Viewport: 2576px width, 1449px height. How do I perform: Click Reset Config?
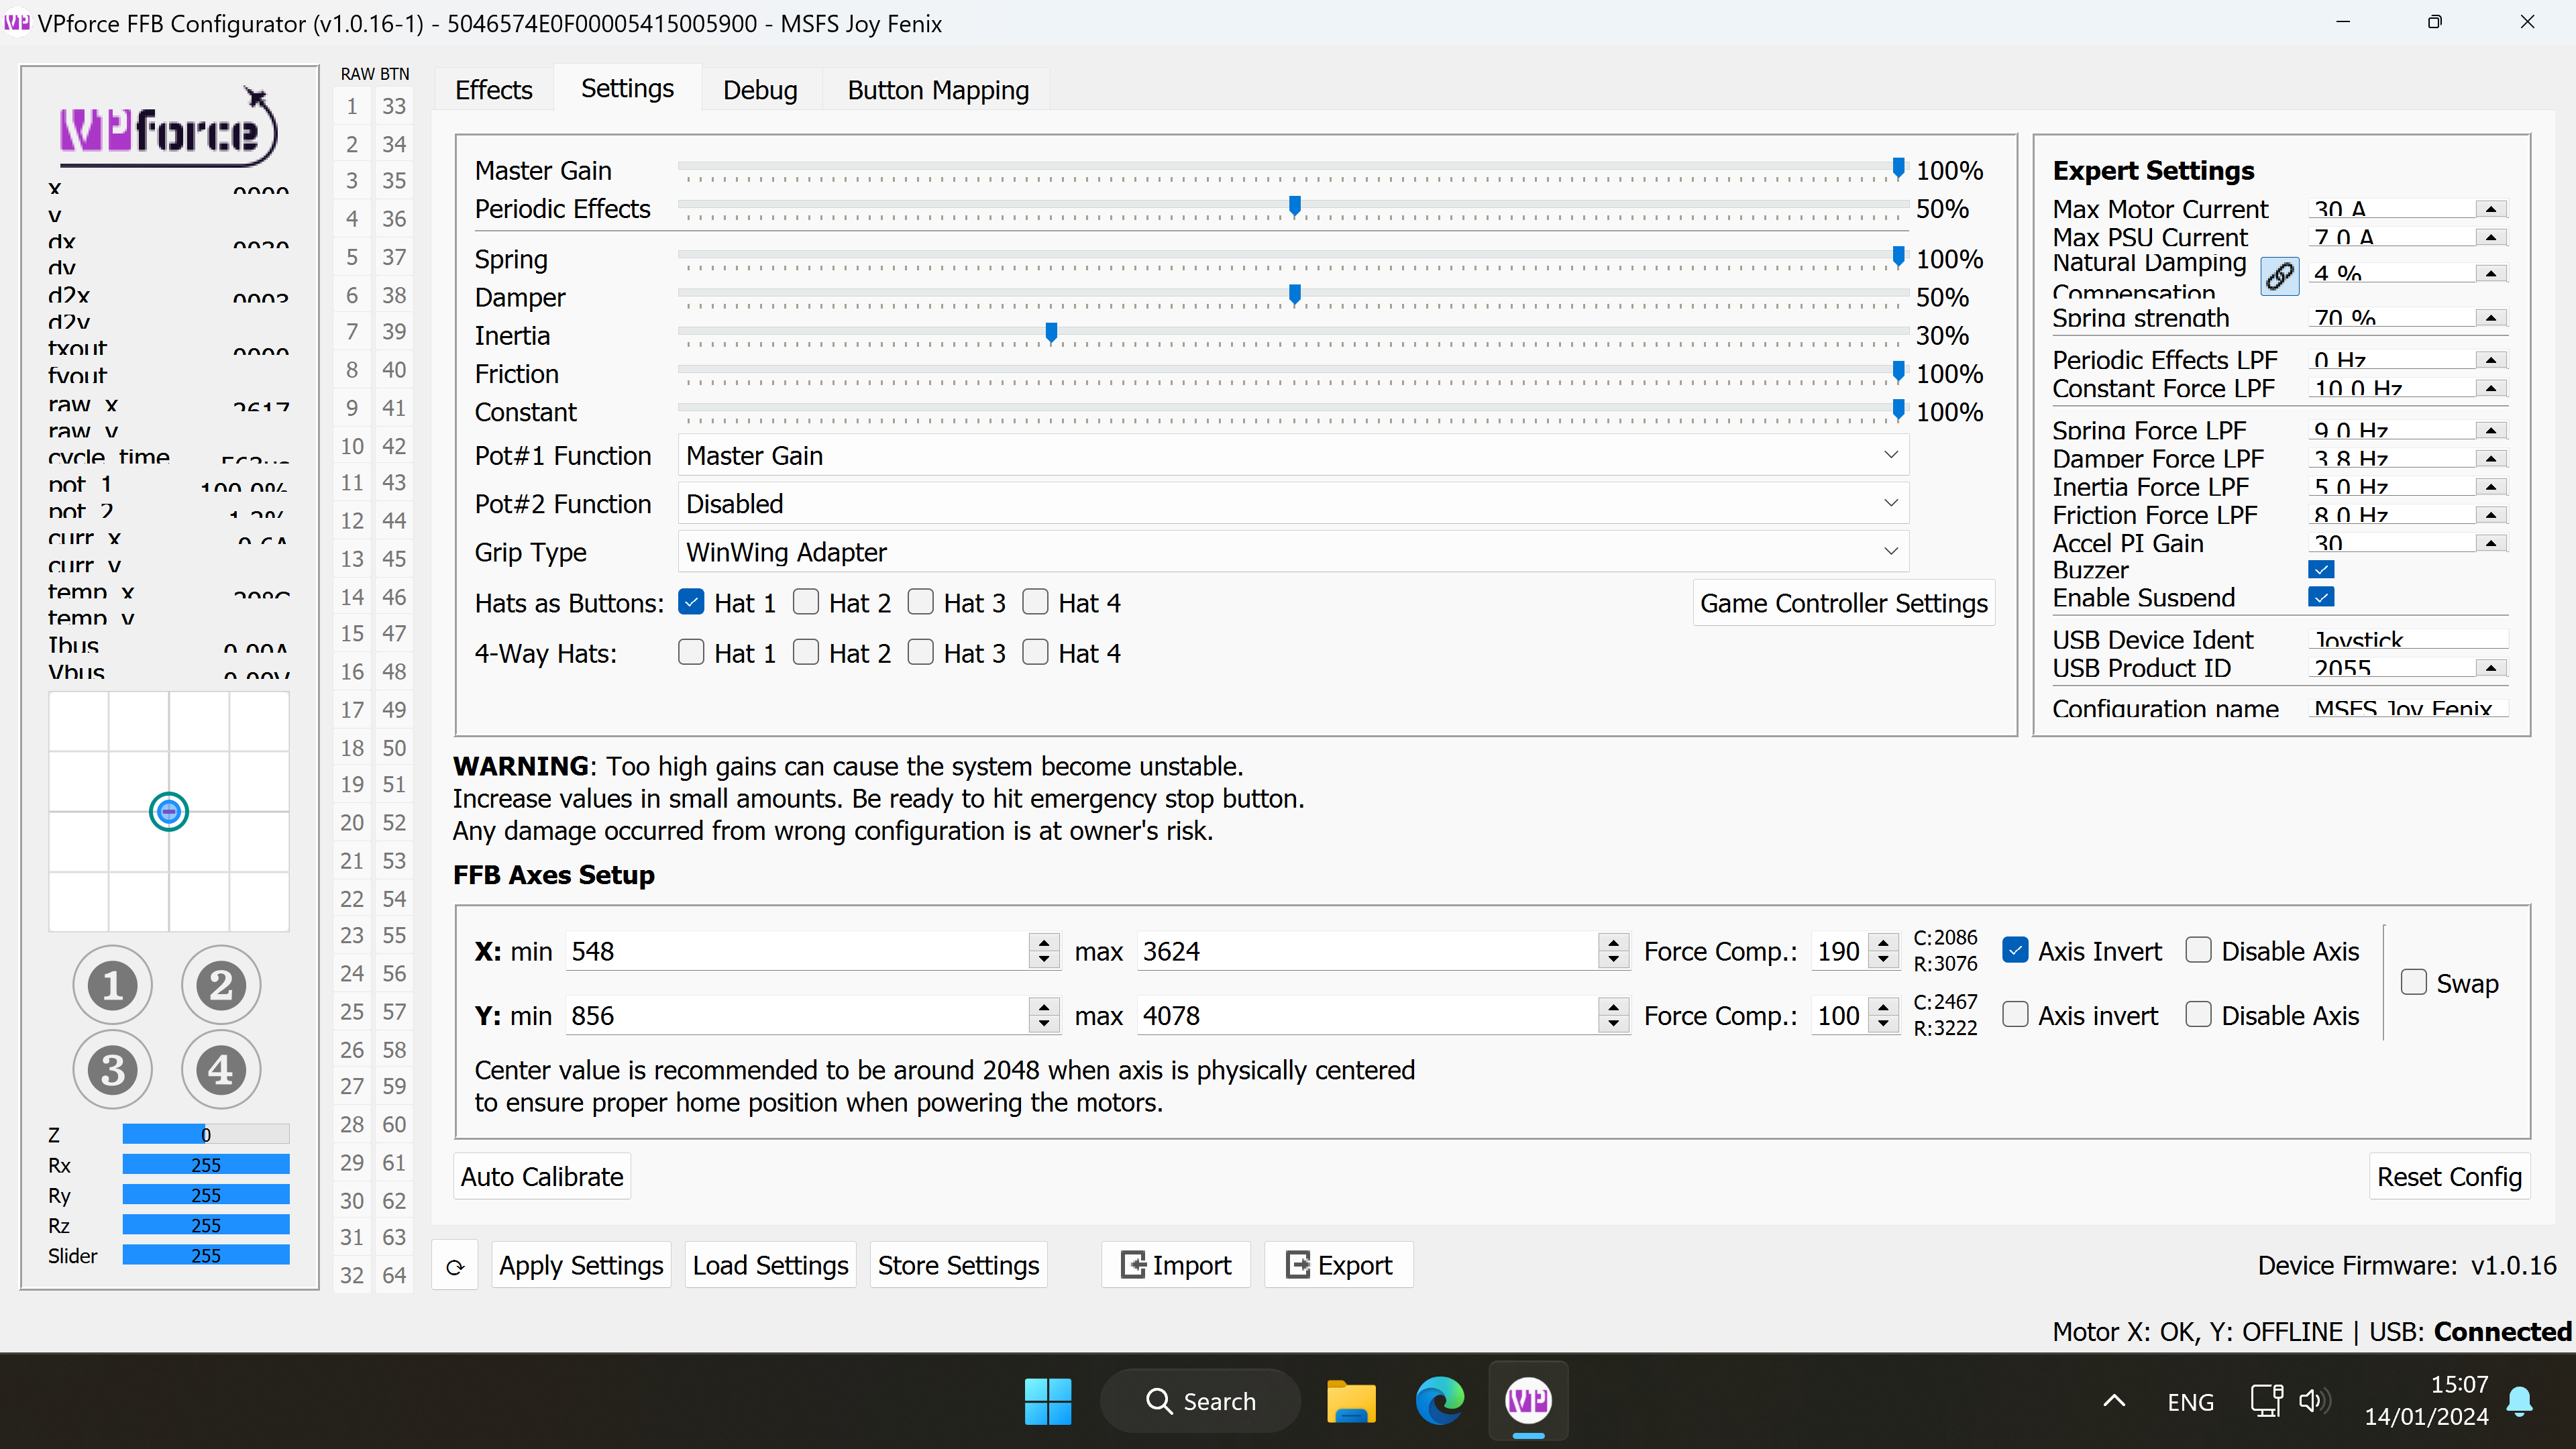pos(2449,1176)
